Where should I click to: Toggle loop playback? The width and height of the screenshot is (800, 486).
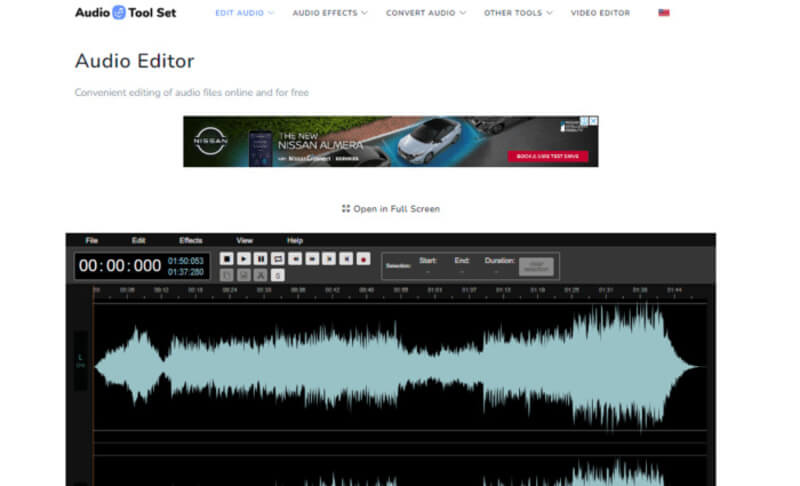[x=278, y=259]
